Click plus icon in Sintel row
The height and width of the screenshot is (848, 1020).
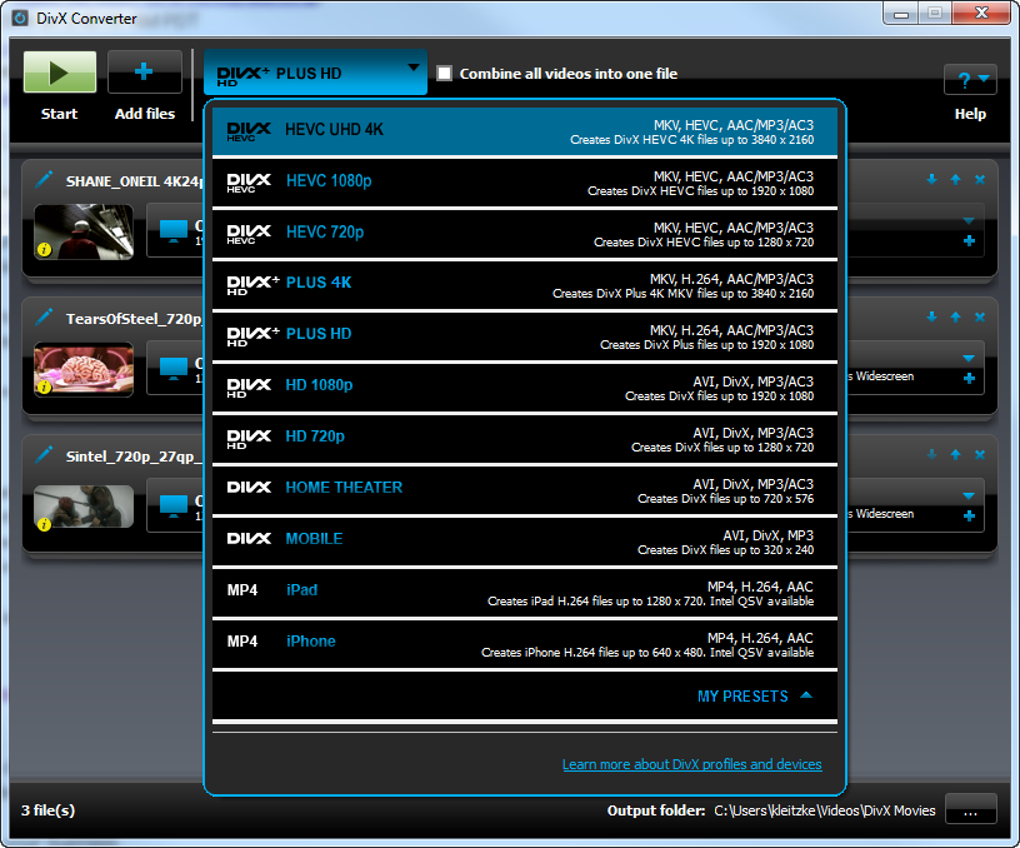(969, 516)
